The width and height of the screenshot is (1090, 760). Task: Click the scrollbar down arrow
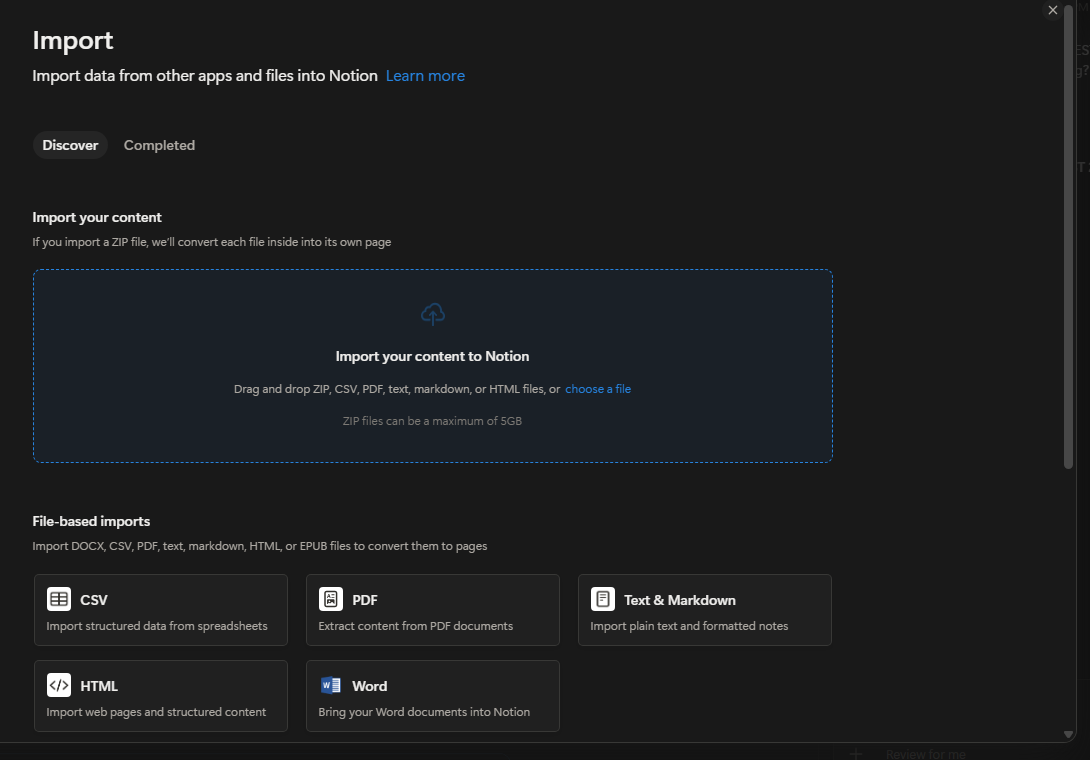[x=1068, y=734]
